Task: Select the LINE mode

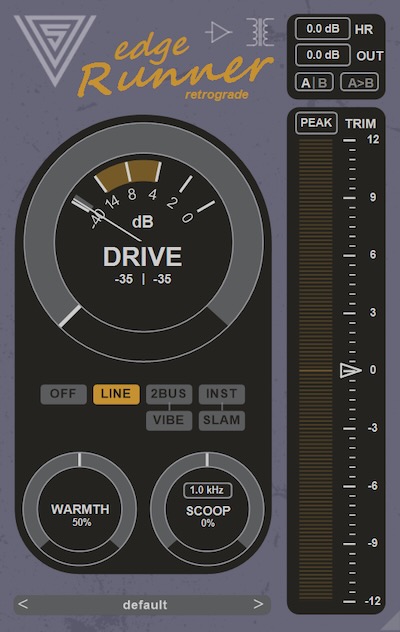Action: pos(116,394)
